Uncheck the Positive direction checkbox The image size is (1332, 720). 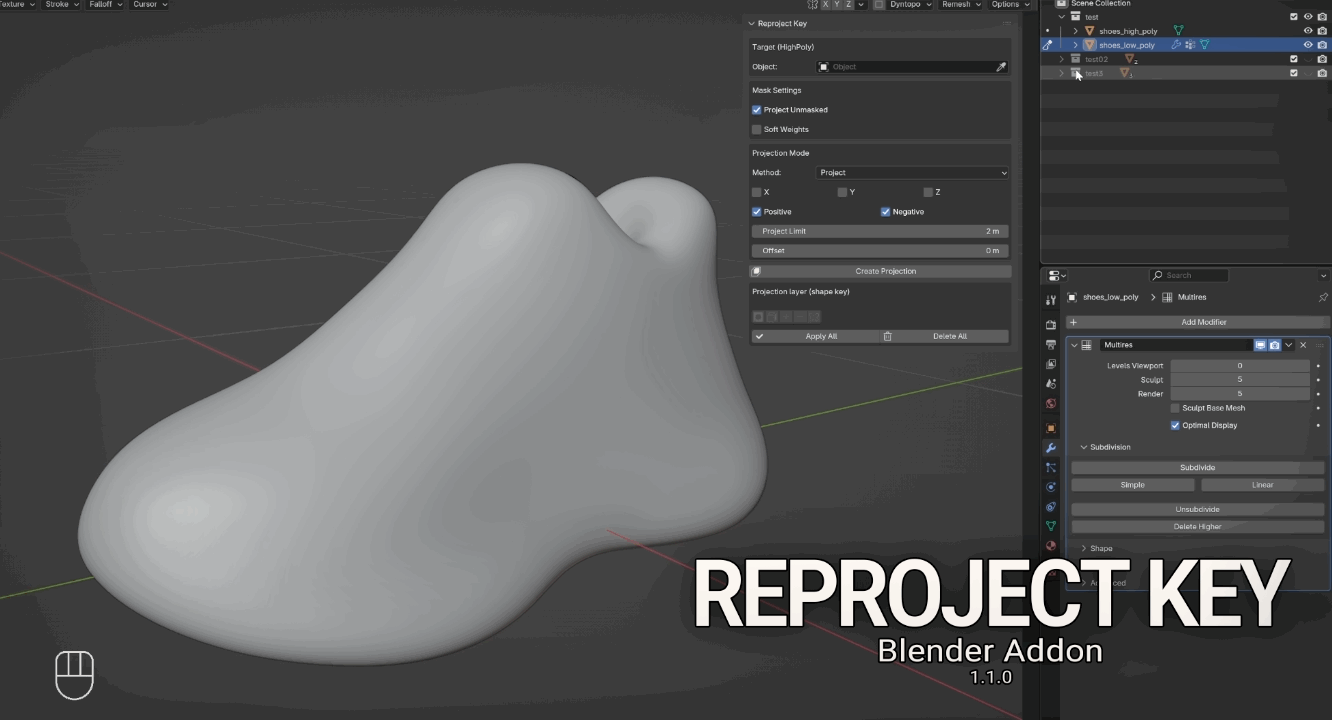757,212
